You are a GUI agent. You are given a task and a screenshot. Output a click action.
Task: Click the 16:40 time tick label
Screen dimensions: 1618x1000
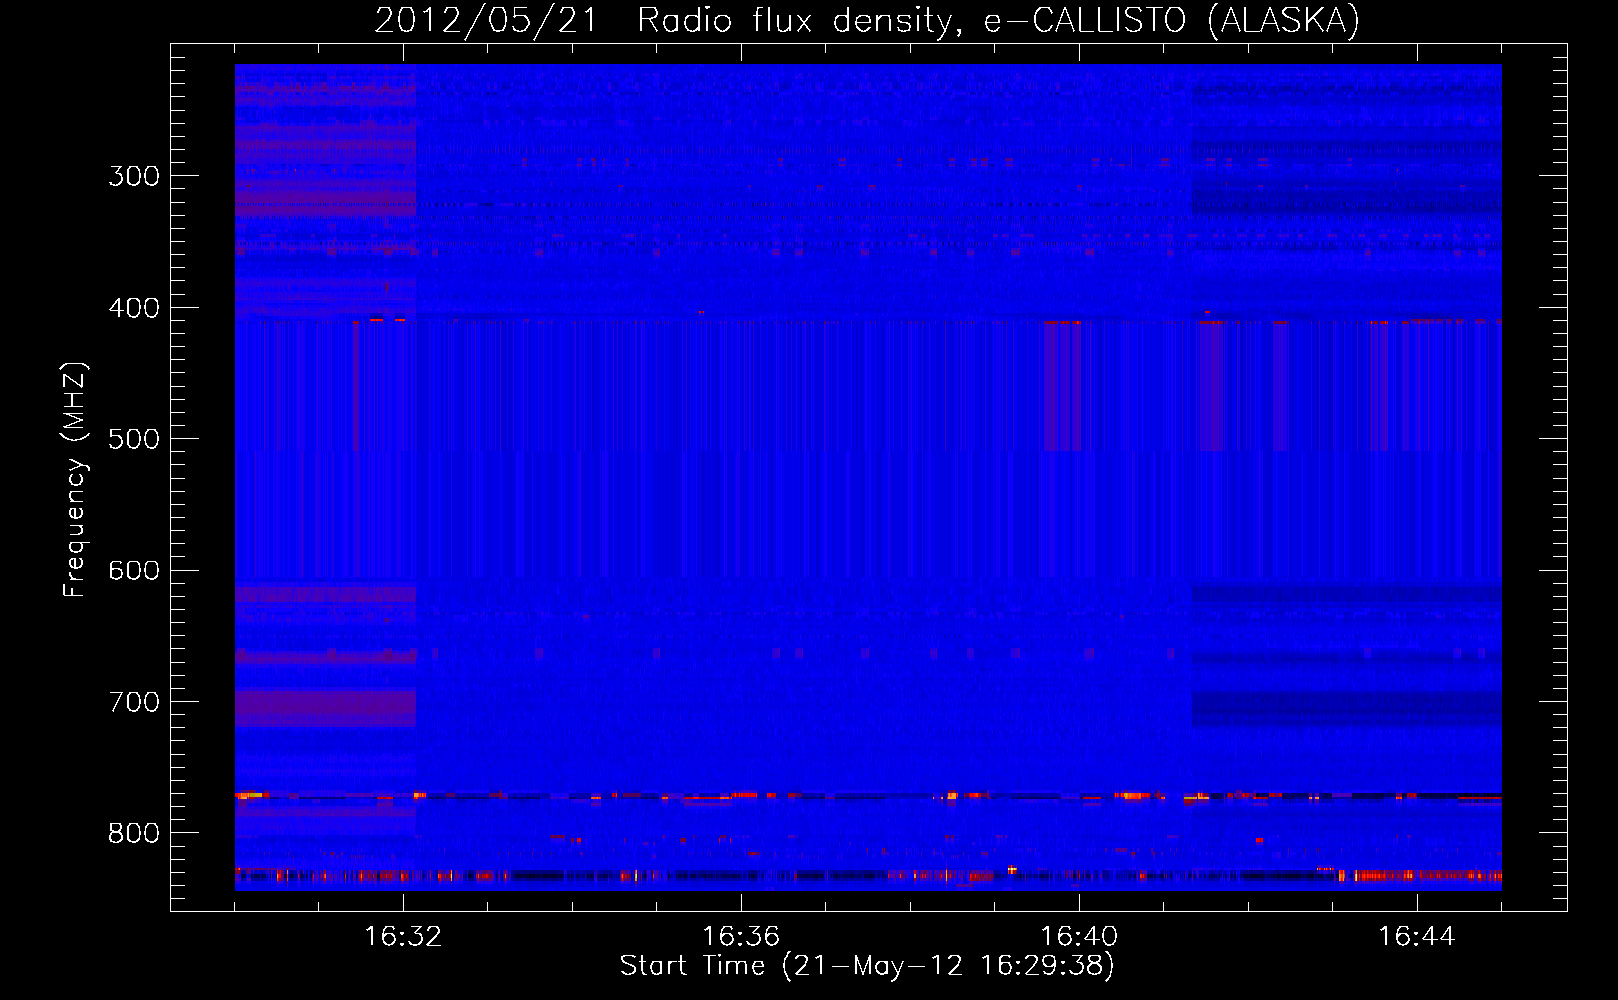1079,937
